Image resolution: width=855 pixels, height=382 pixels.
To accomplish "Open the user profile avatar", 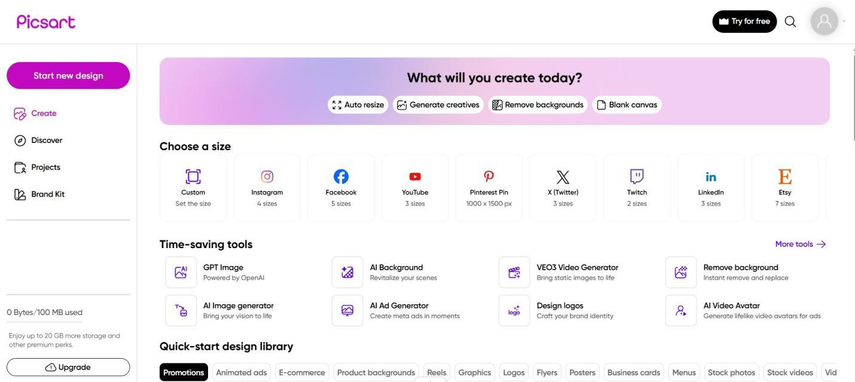I will click(824, 22).
